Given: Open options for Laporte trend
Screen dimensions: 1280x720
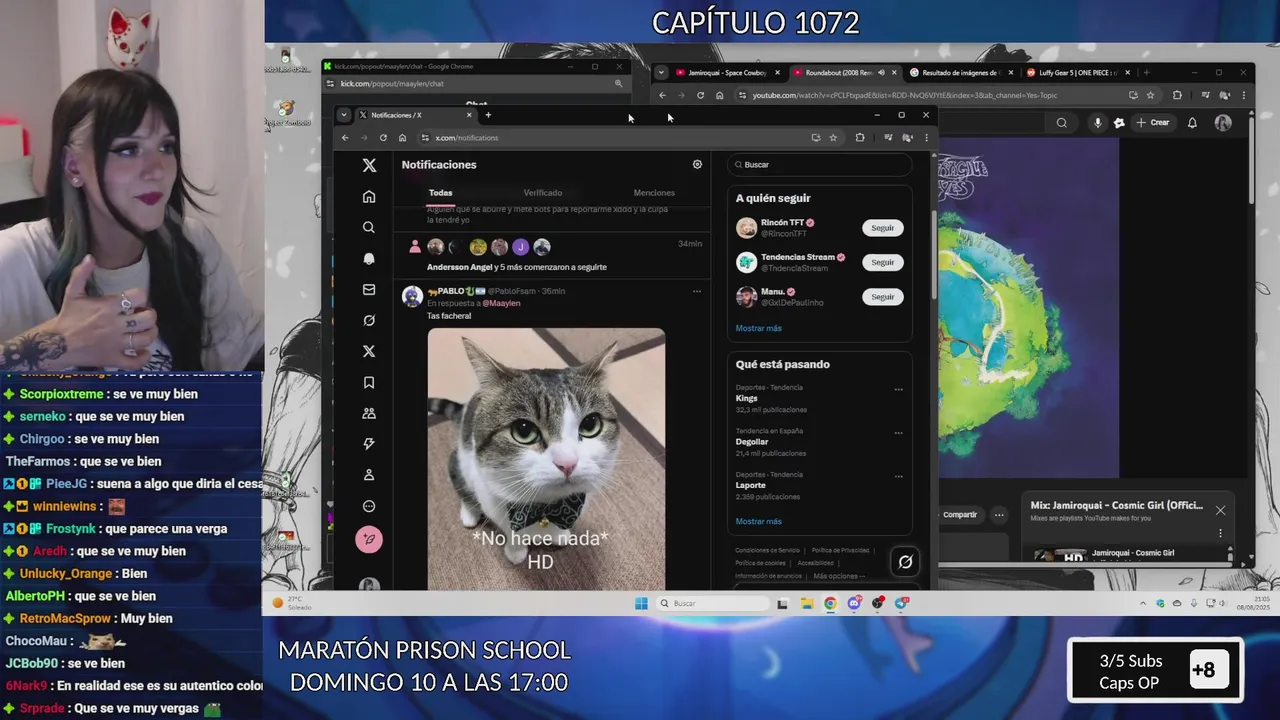Looking at the screenshot, I should [898, 477].
